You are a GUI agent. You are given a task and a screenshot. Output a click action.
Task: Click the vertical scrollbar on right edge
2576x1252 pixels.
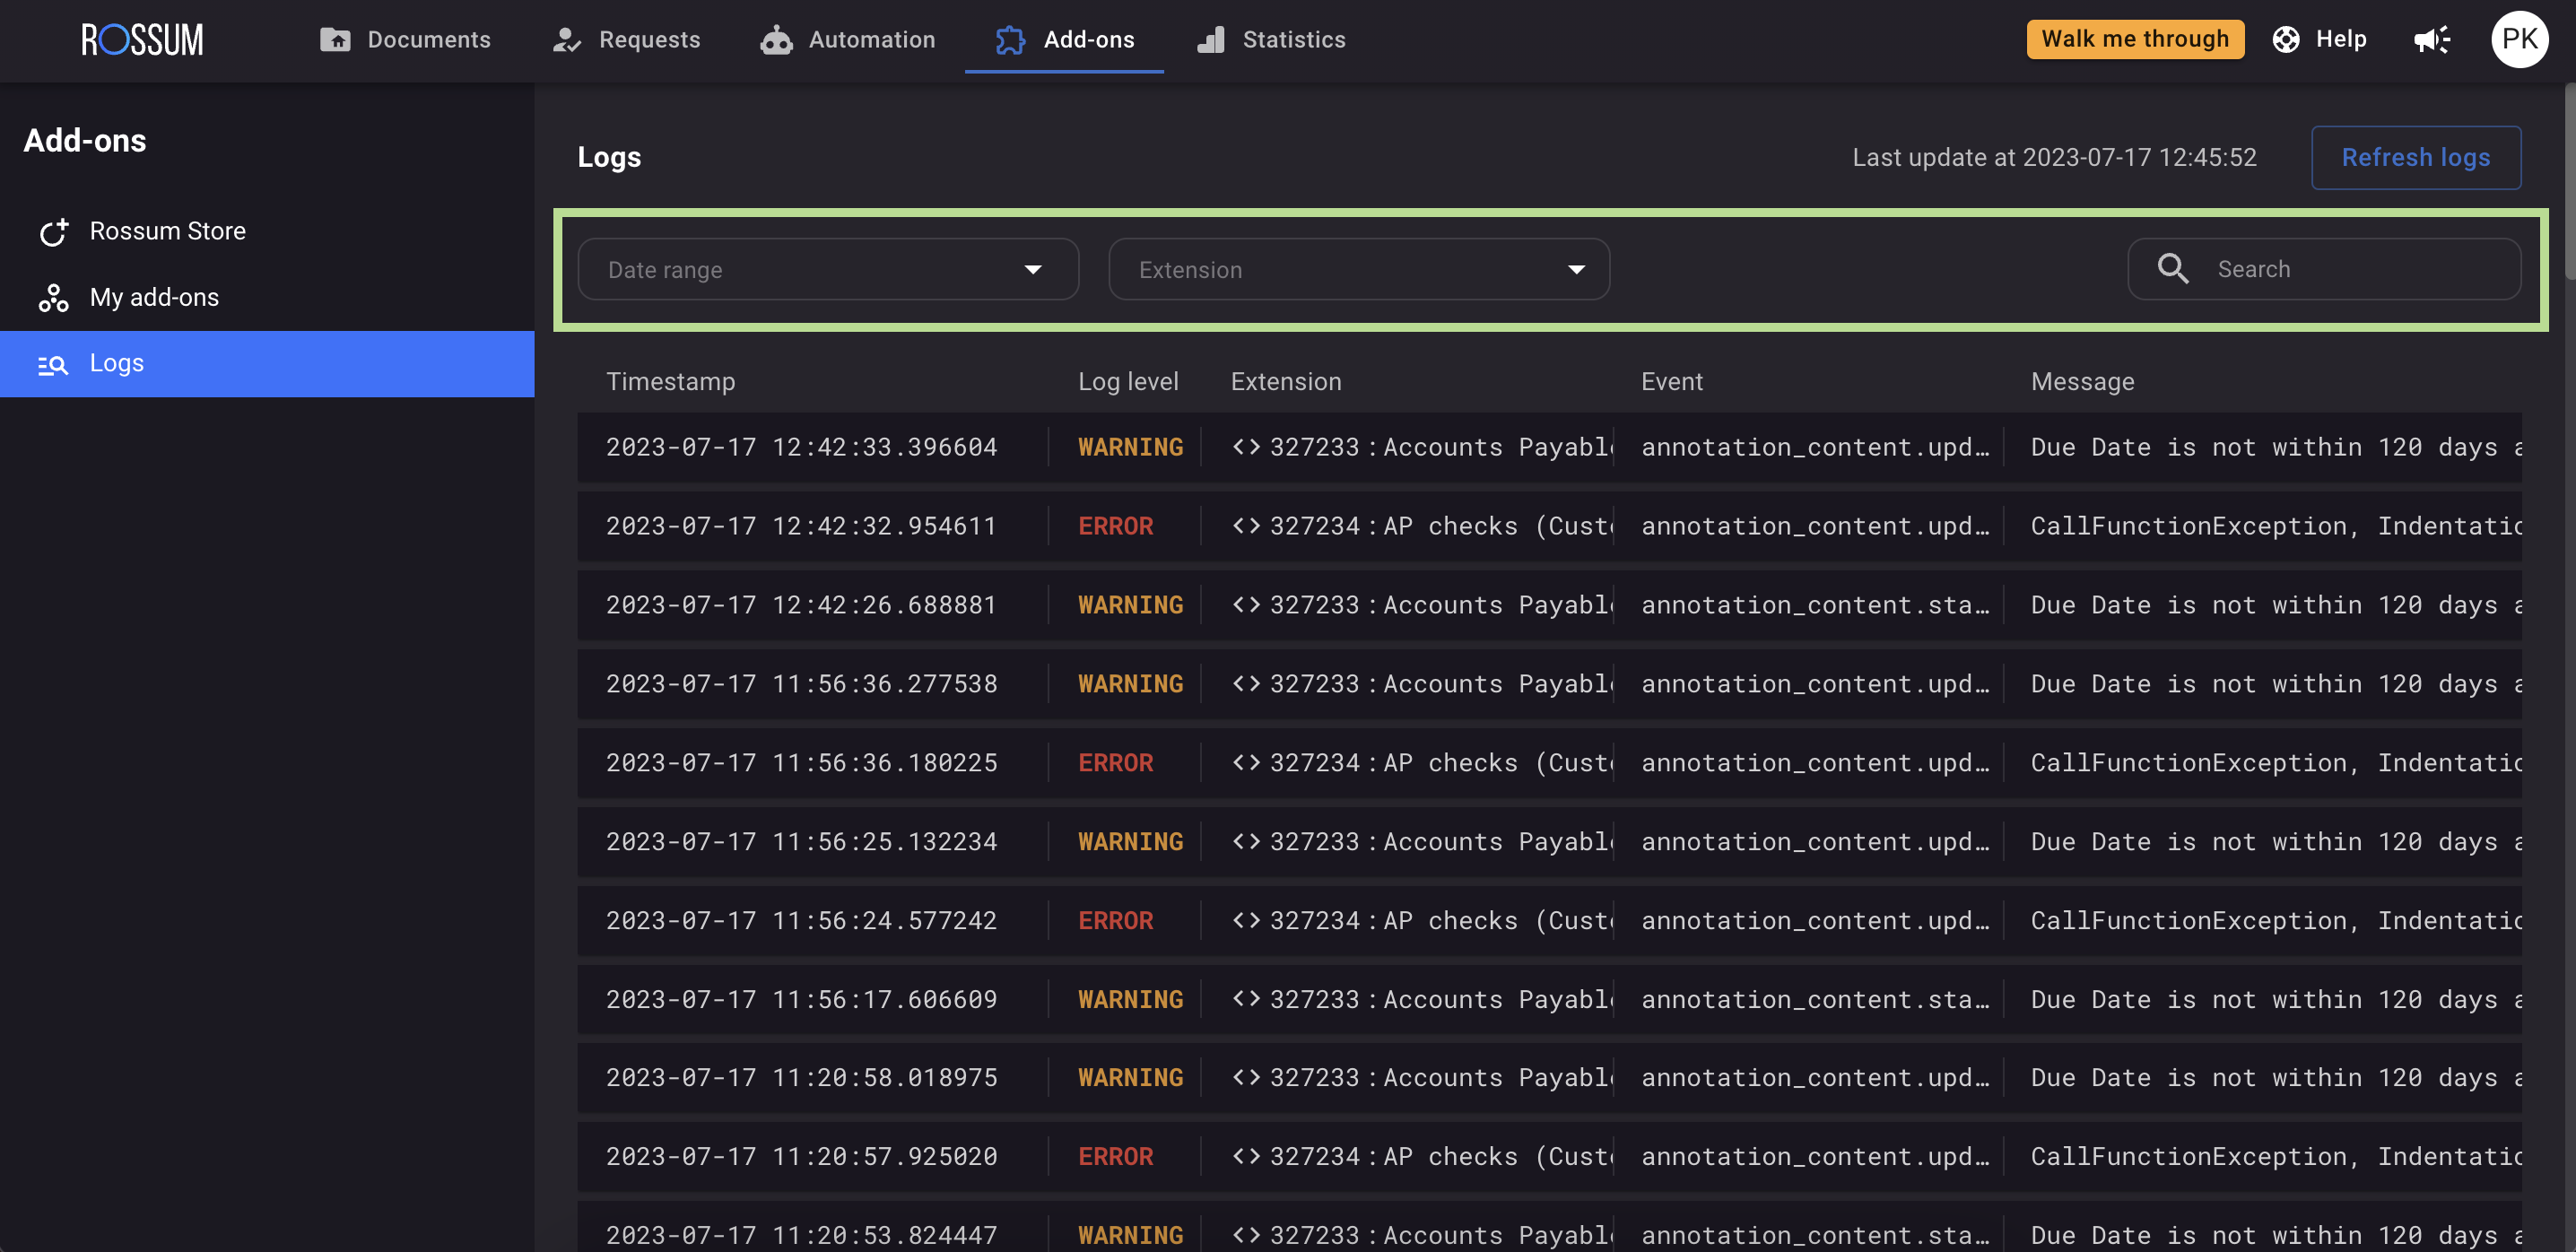point(2569,180)
